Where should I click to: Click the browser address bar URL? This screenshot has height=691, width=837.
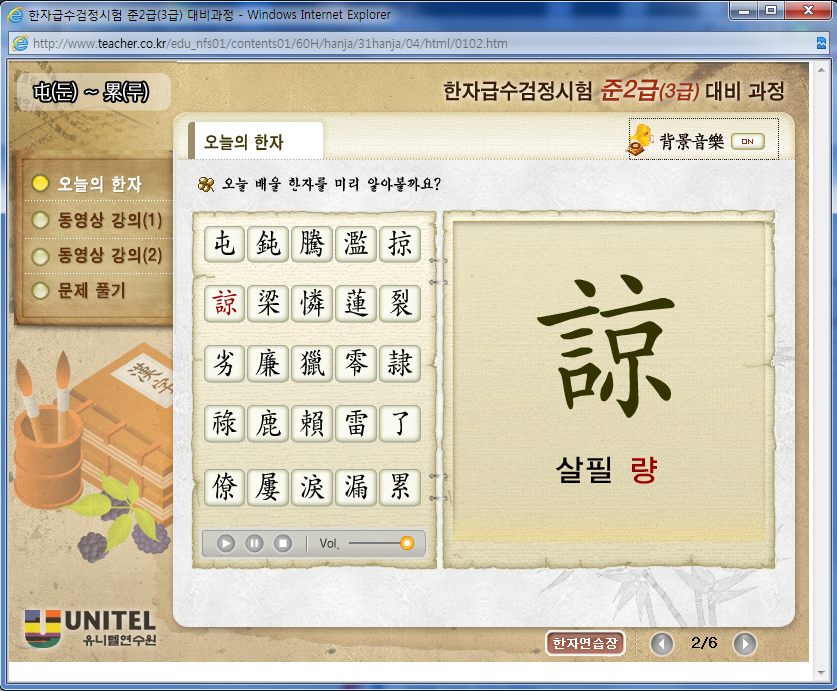pyautogui.click(x=270, y=43)
